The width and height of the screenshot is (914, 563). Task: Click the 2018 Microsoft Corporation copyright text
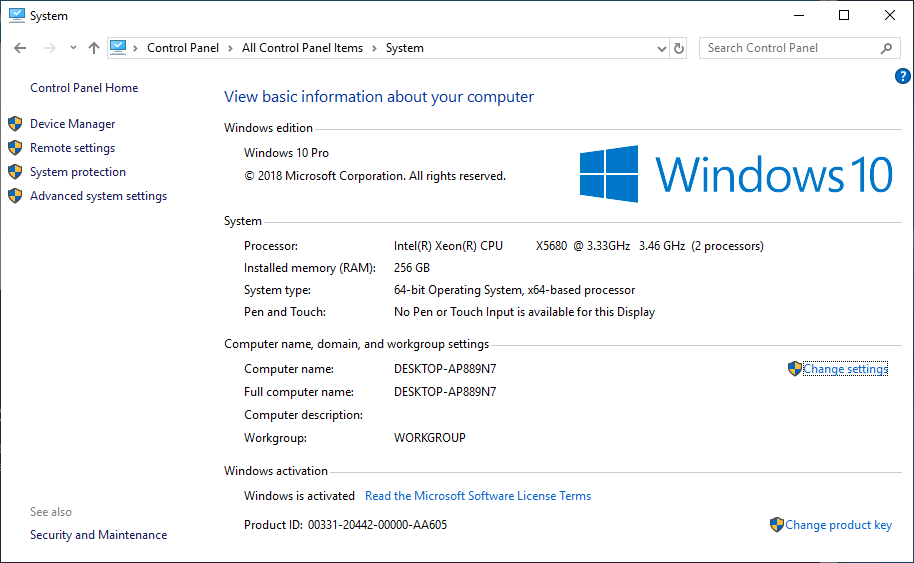click(375, 176)
